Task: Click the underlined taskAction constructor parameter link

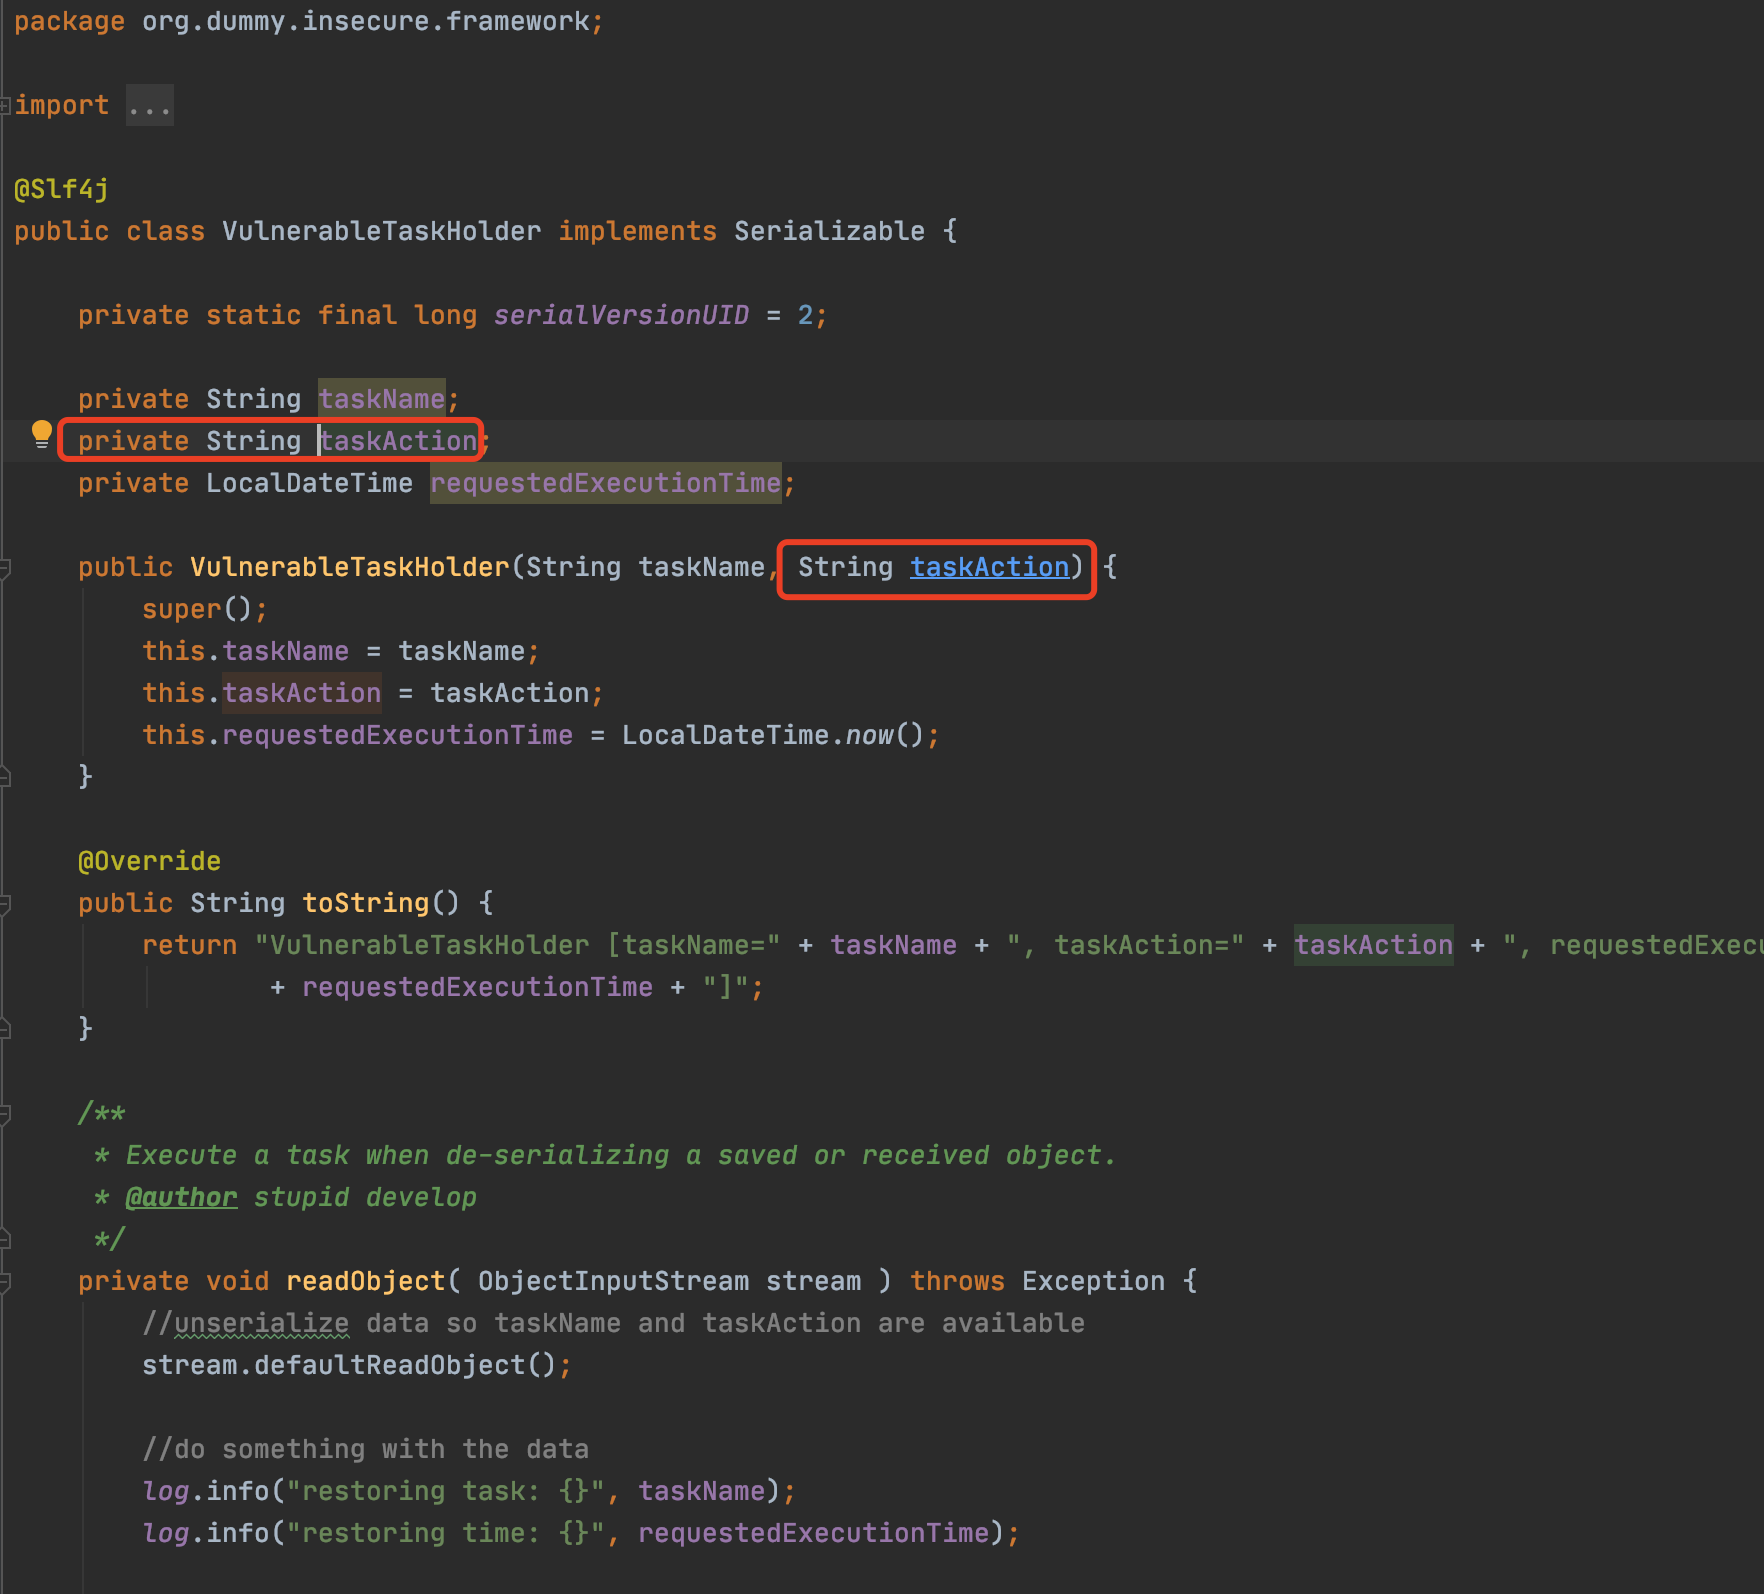Action: (989, 567)
